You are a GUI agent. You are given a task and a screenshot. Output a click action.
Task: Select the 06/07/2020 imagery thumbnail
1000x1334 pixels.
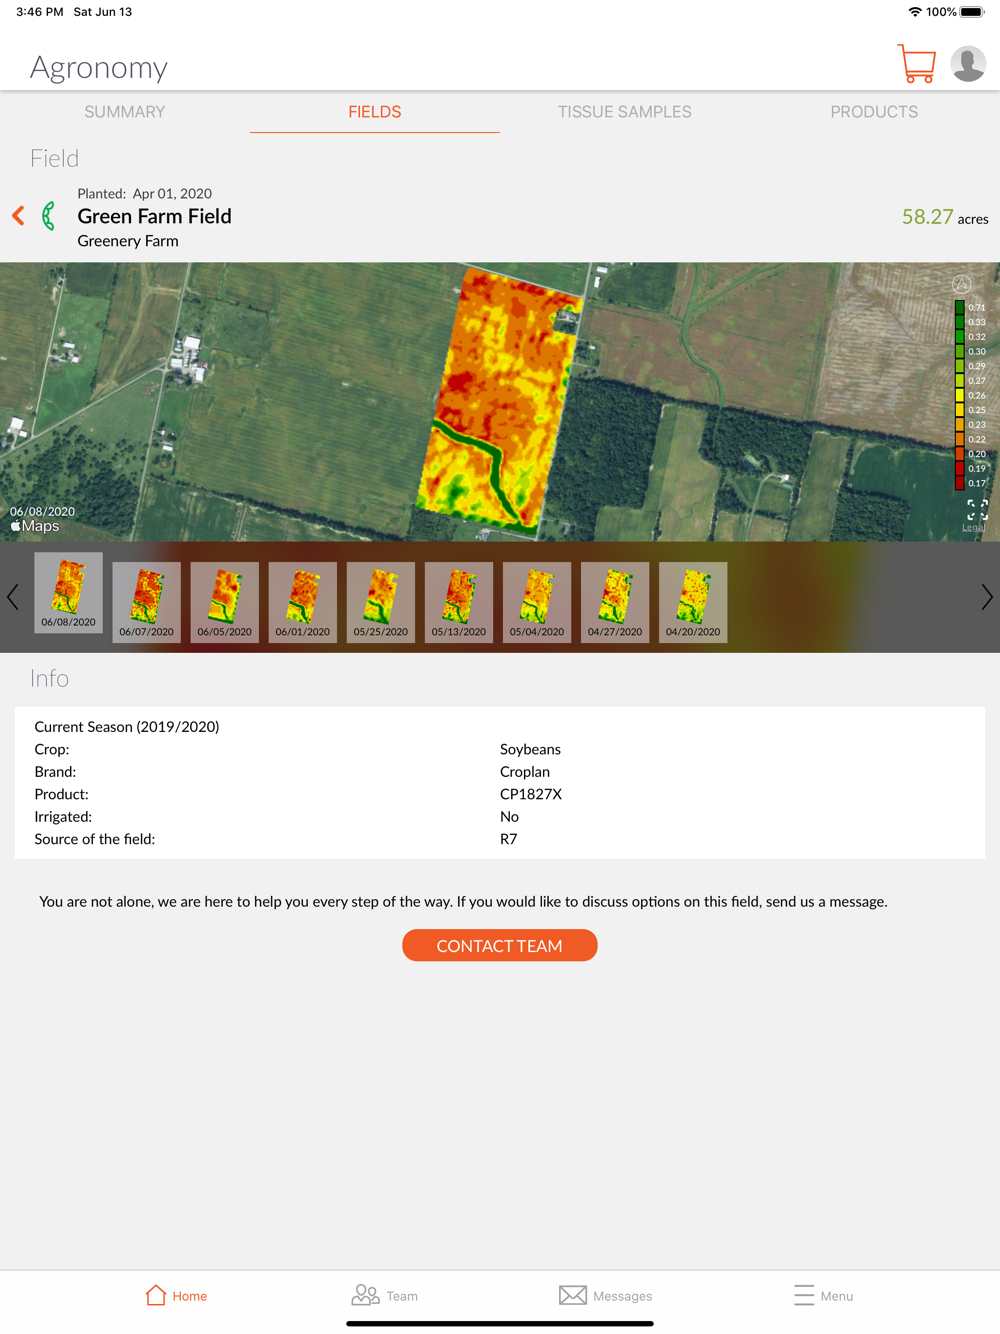tap(147, 602)
